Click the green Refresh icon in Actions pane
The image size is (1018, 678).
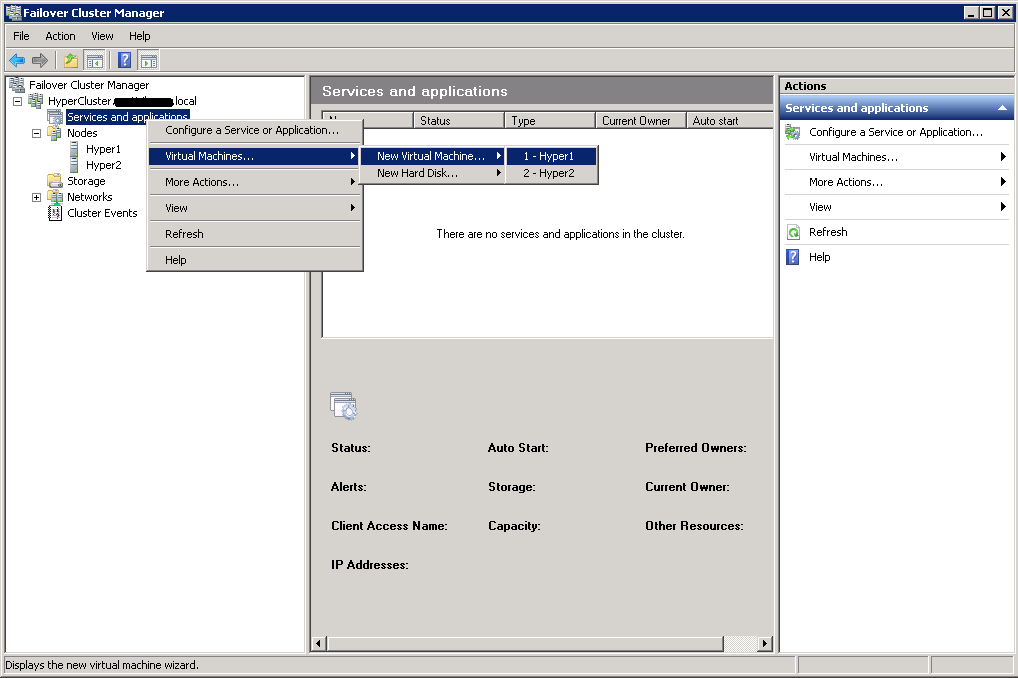(x=793, y=232)
